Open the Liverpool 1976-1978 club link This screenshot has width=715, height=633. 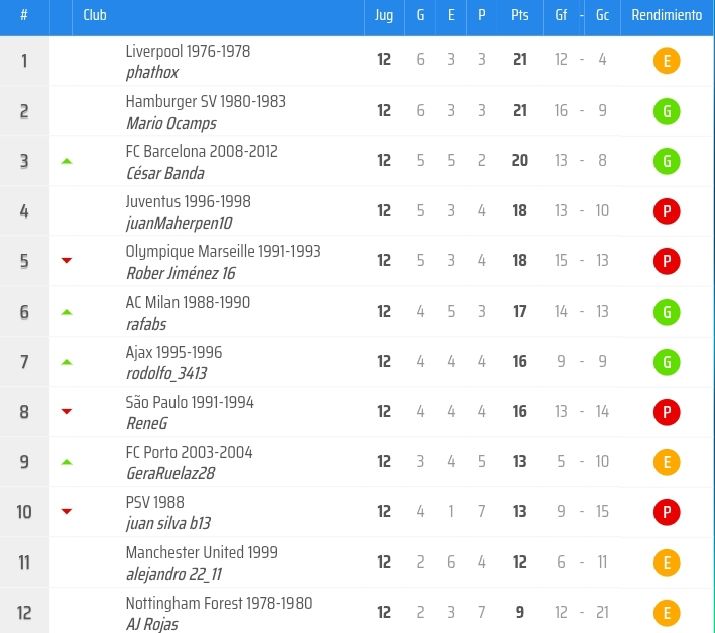[x=188, y=51]
